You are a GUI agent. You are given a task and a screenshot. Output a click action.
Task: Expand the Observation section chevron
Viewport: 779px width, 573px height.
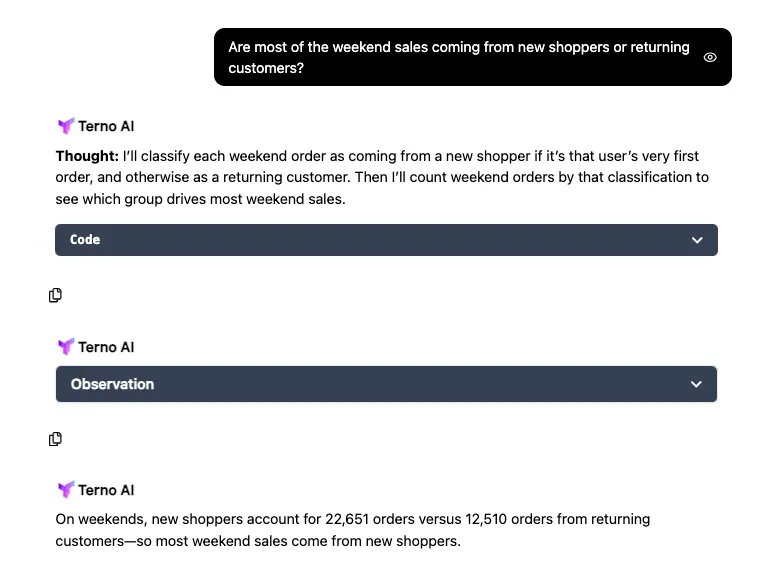click(697, 384)
